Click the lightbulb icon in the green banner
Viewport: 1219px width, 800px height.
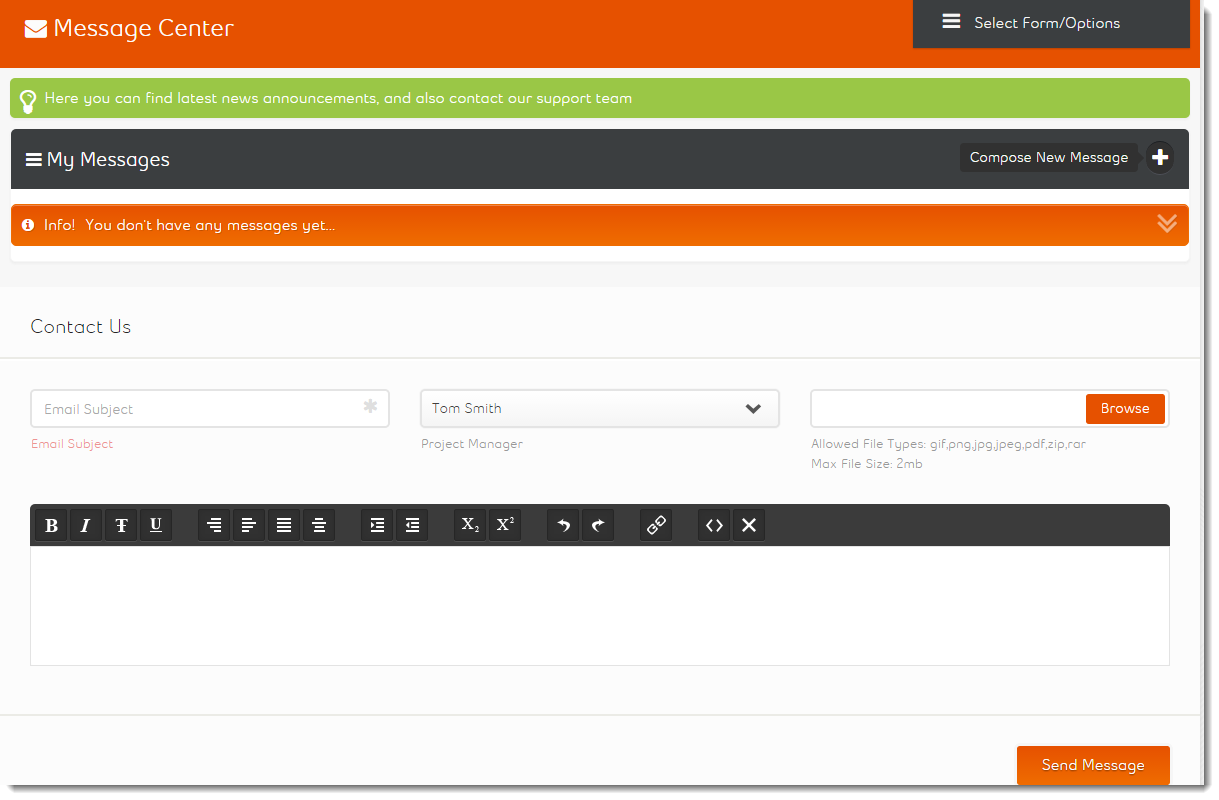pyautogui.click(x=28, y=100)
